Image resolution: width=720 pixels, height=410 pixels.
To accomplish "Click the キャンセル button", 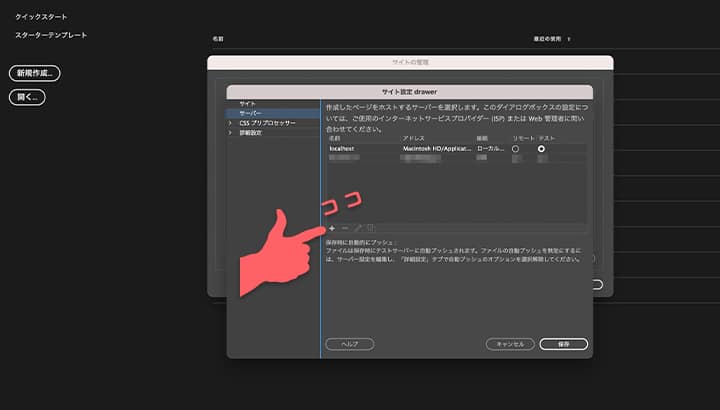I will click(510, 344).
